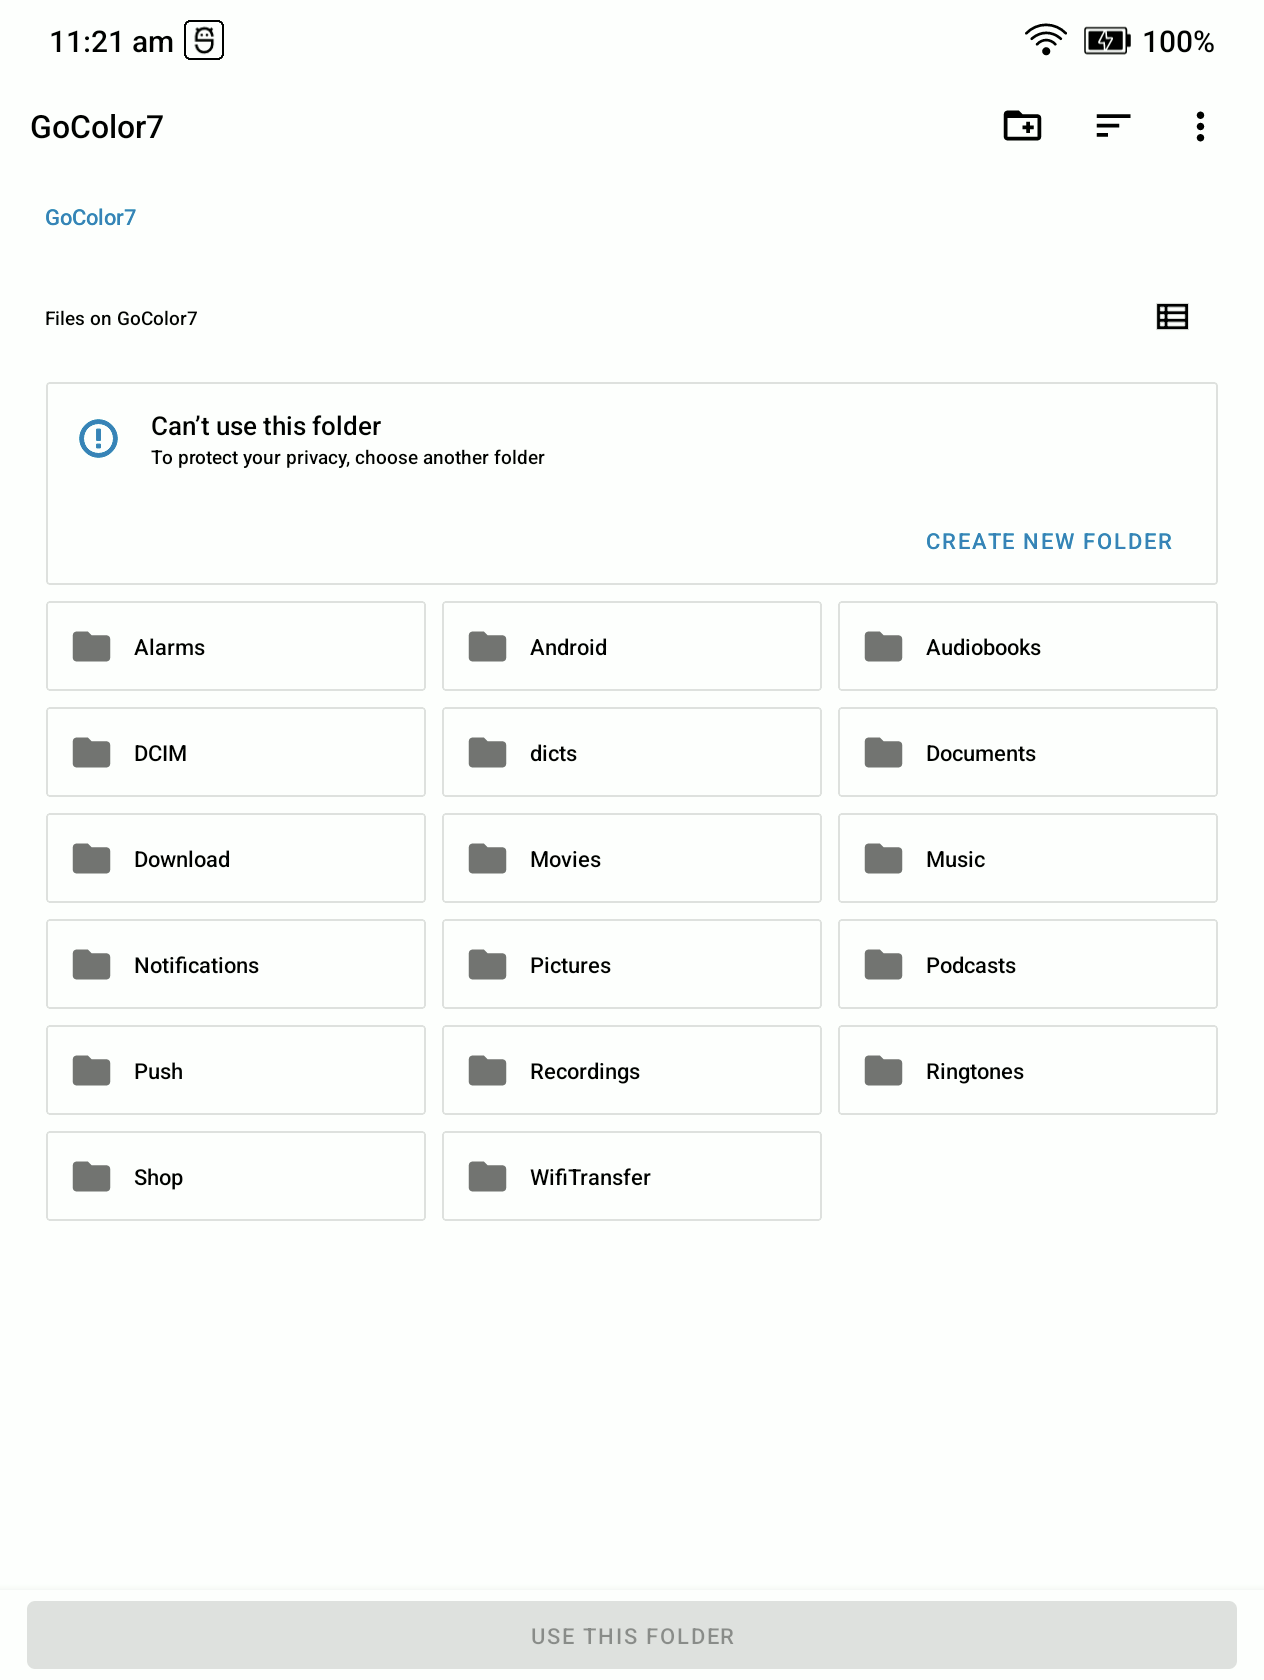1264x1680 pixels.
Task: Open the sort options icon
Action: point(1112,126)
